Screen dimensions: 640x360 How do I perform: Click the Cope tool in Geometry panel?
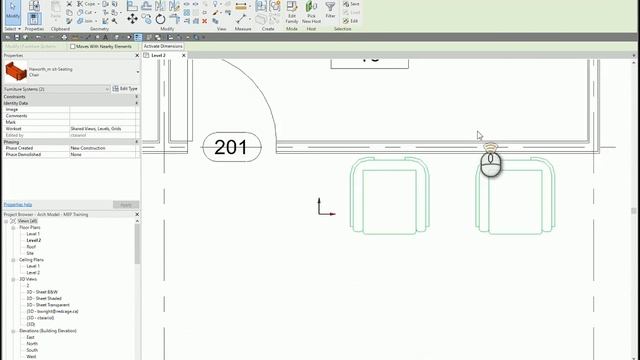[86, 4]
